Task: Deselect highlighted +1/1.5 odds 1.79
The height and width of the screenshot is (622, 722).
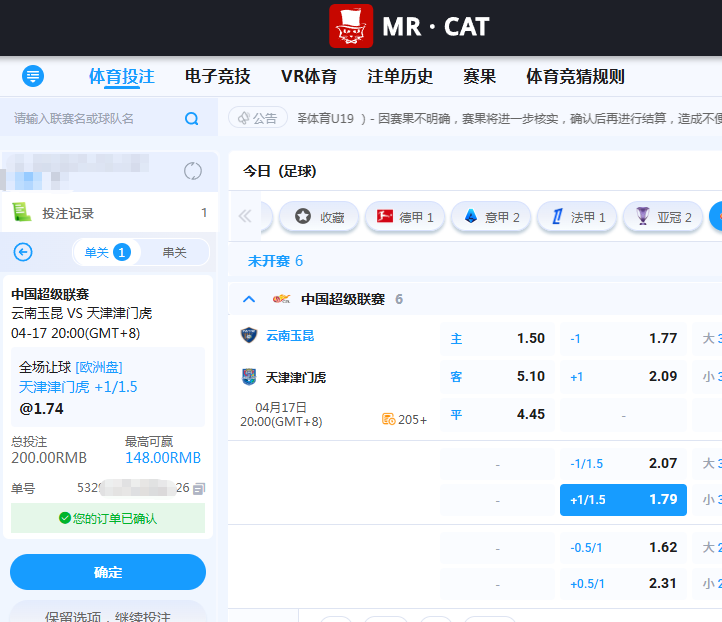Action: tap(623, 500)
